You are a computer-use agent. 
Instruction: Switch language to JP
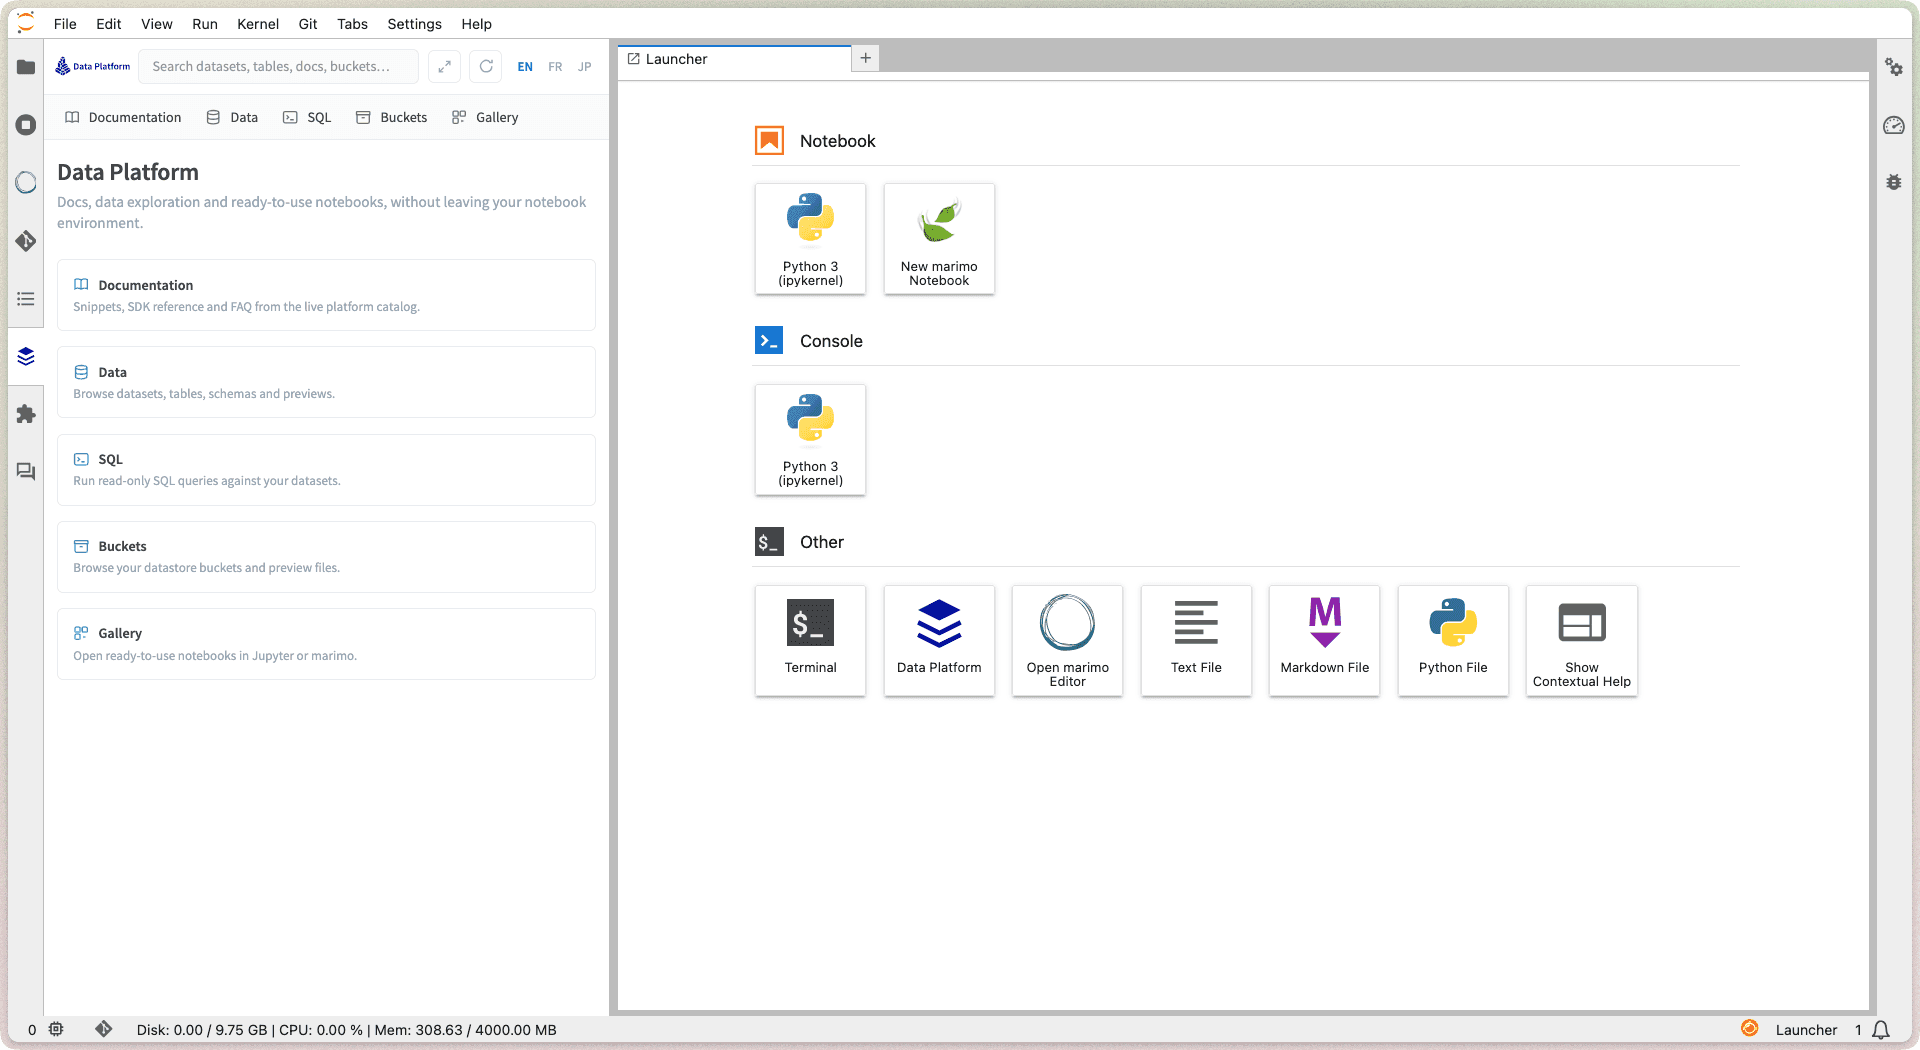pyautogui.click(x=585, y=67)
